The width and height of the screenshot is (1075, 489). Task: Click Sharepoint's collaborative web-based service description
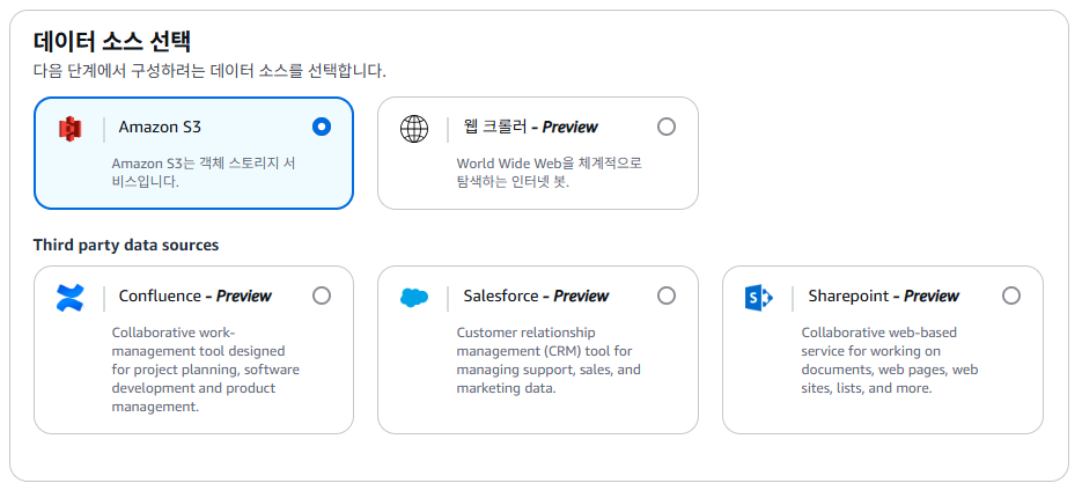click(x=890, y=361)
